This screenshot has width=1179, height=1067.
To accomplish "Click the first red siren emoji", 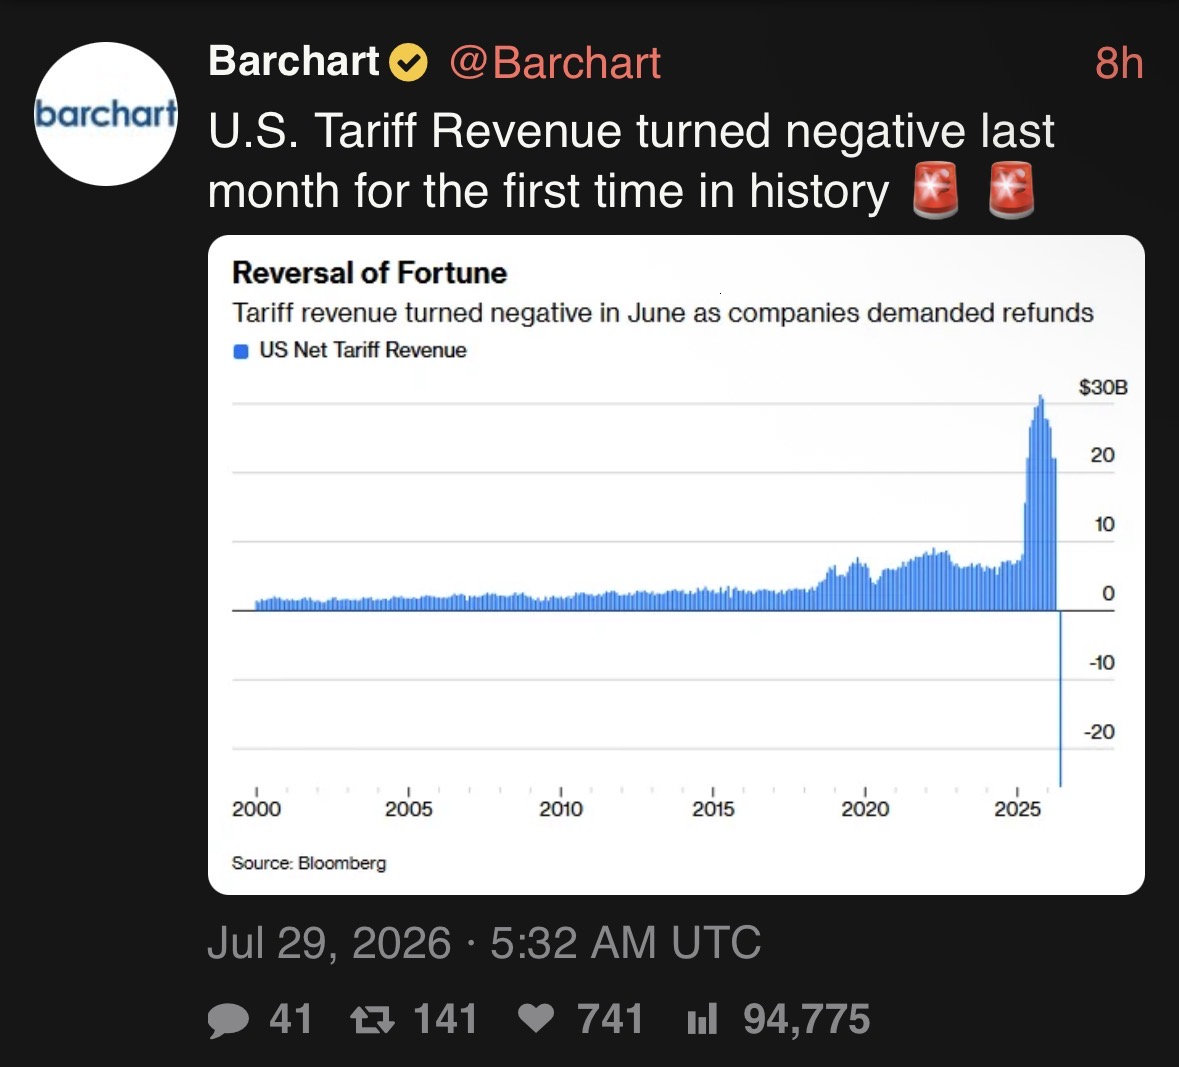I will [935, 189].
